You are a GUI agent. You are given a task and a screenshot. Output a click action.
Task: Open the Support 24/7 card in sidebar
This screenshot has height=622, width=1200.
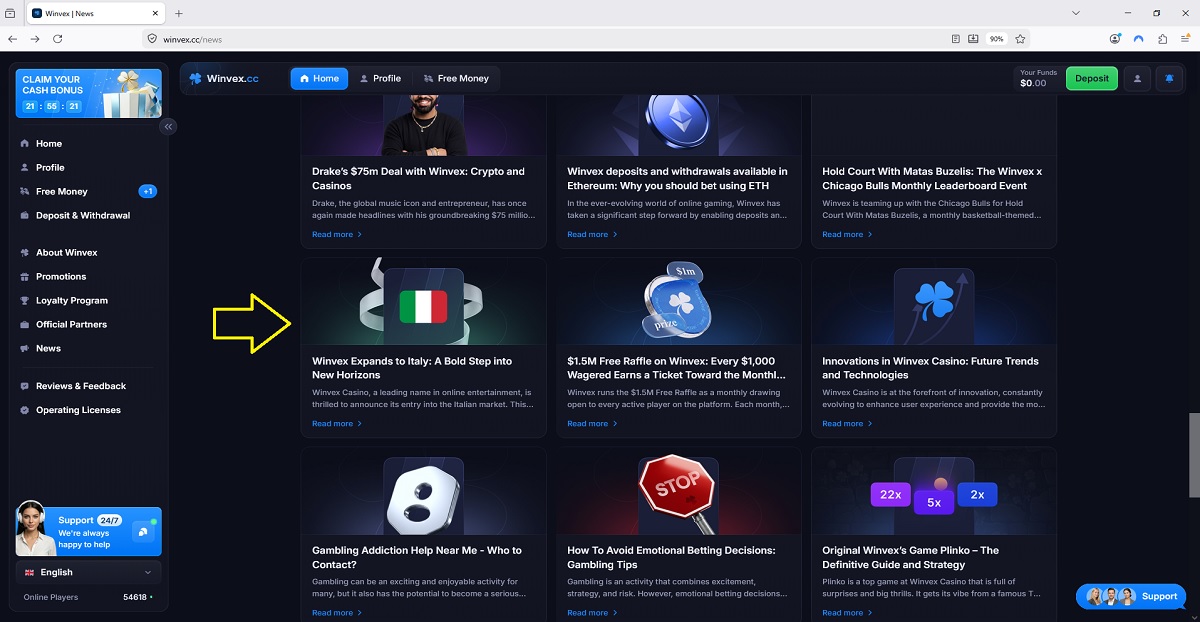point(89,531)
